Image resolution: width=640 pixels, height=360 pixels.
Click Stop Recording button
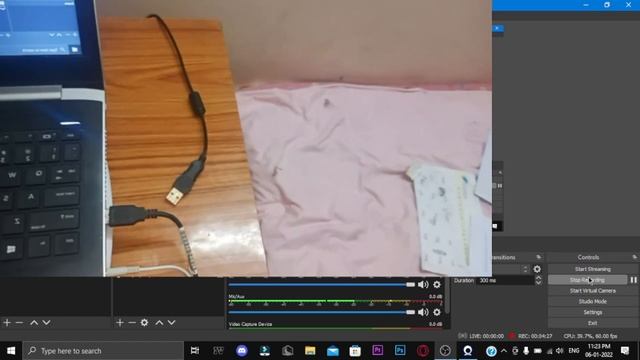coord(587,280)
